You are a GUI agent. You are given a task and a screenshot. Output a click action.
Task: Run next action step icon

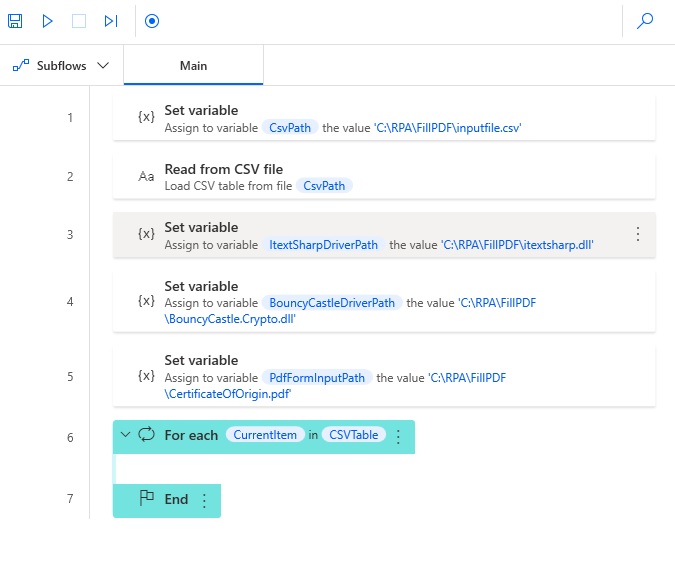point(111,21)
